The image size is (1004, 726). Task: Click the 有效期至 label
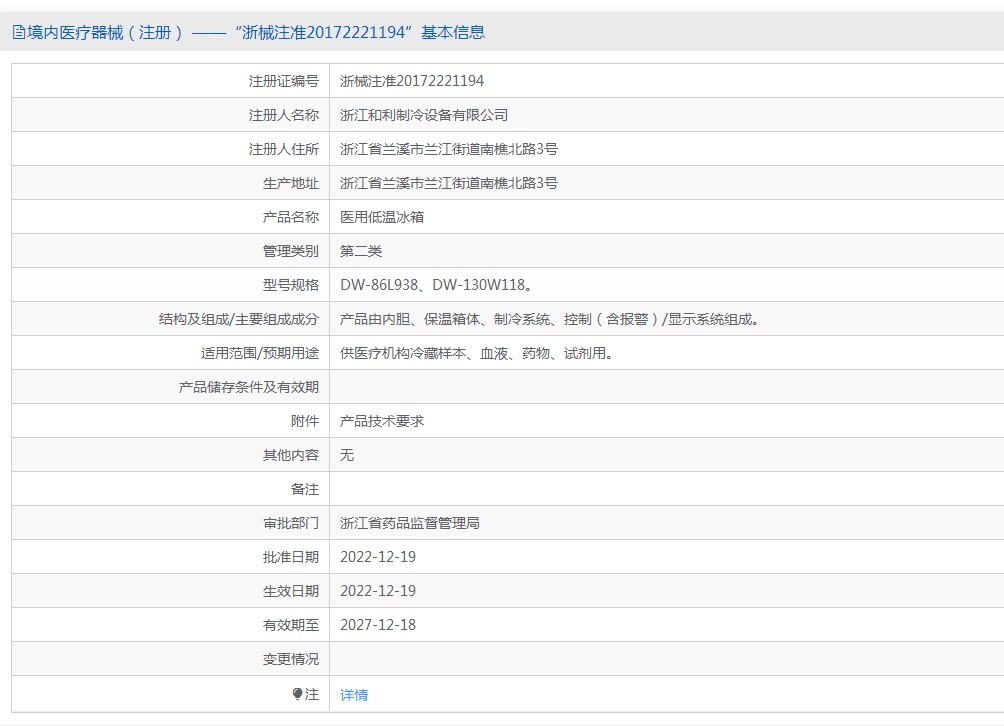click(x=291, y=625)
